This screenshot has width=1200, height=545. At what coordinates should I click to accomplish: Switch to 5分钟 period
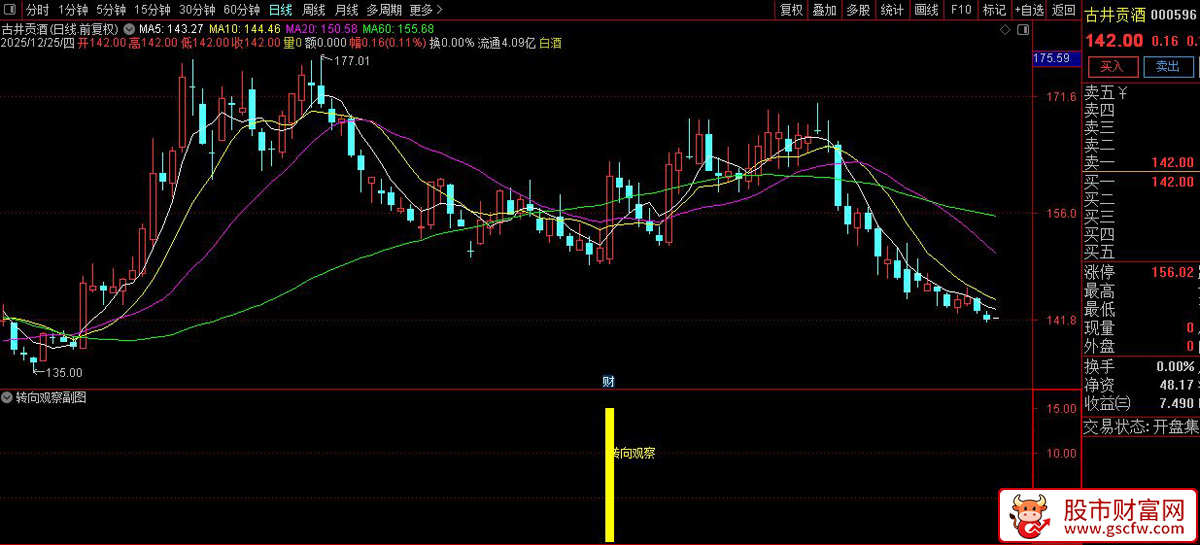tap(111, 9)
